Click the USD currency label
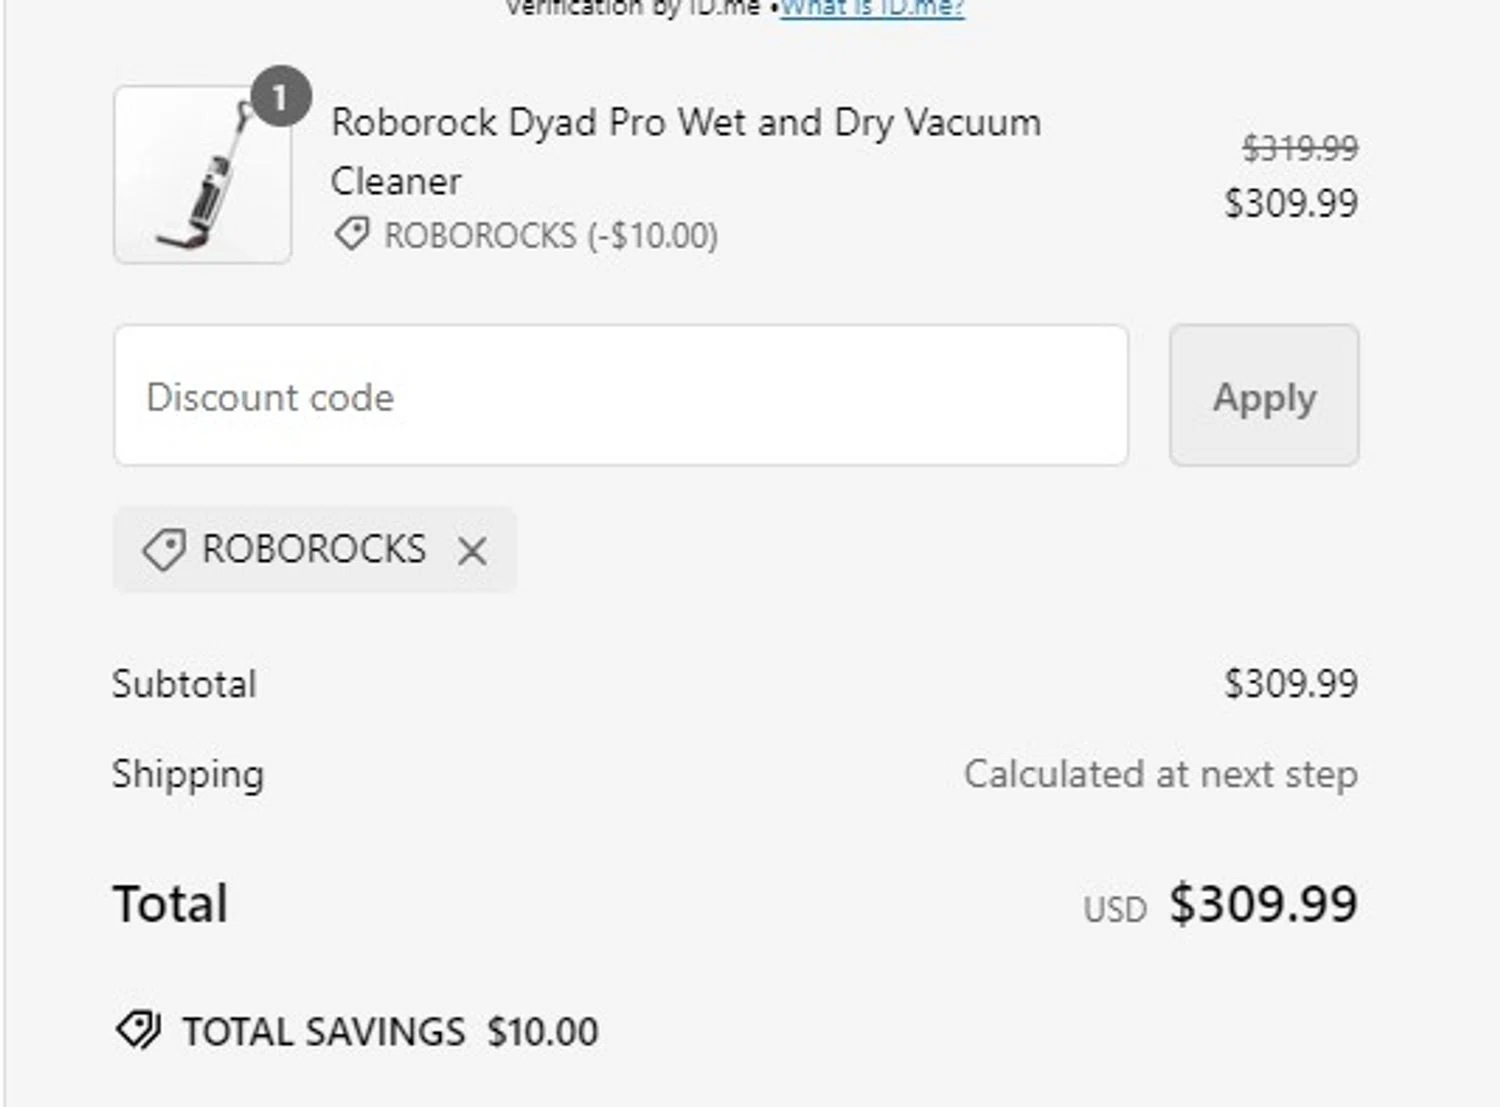 (x=1115, y=910)
